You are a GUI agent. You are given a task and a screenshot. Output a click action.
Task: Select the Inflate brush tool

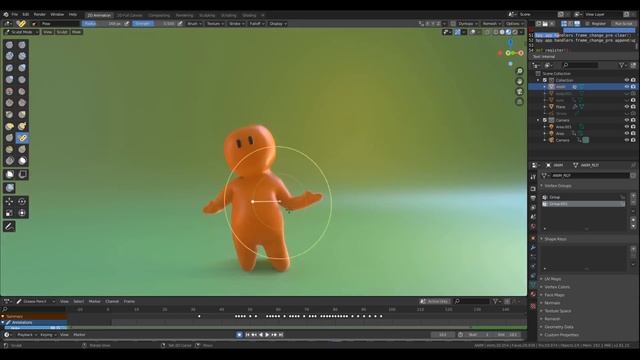(22, 68)
